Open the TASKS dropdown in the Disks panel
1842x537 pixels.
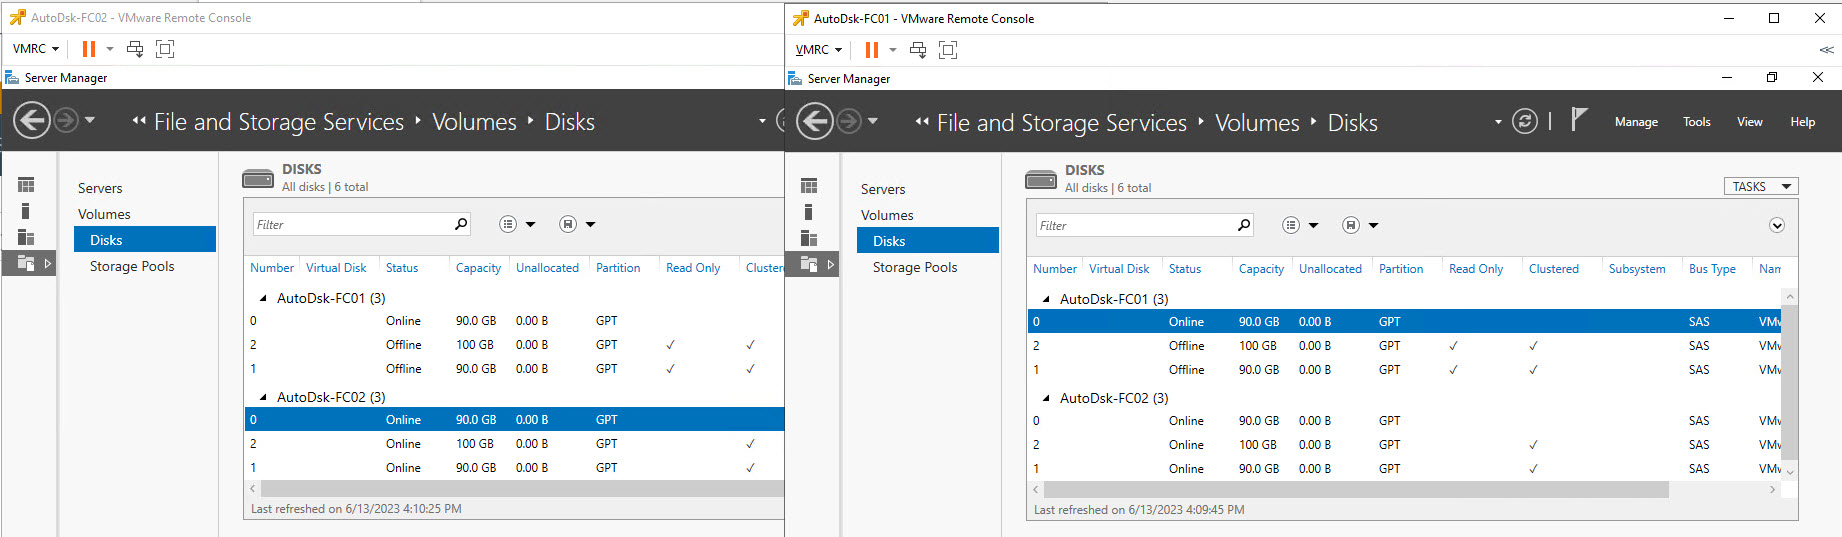(x=1760, y=187)
